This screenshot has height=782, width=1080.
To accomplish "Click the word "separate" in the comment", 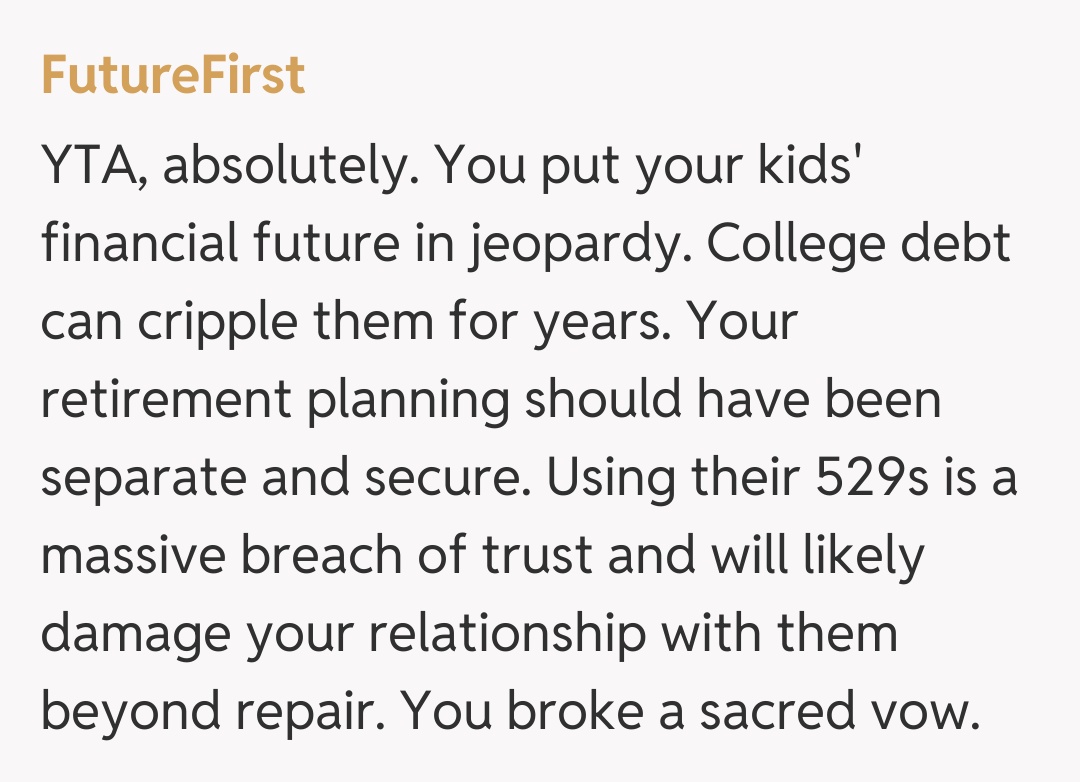I will point(144,479).
